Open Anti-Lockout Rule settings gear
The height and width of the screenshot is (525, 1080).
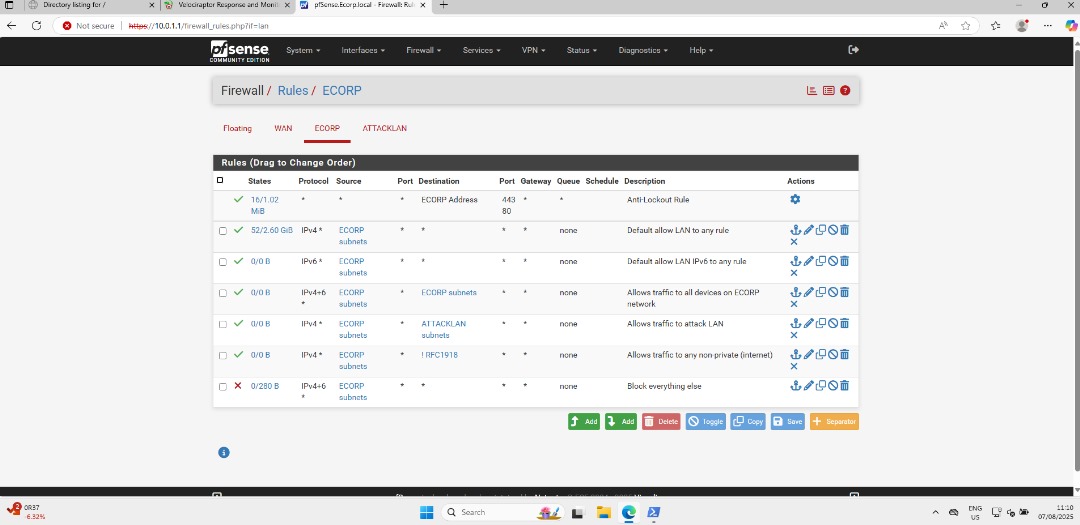tap(795, 199)
